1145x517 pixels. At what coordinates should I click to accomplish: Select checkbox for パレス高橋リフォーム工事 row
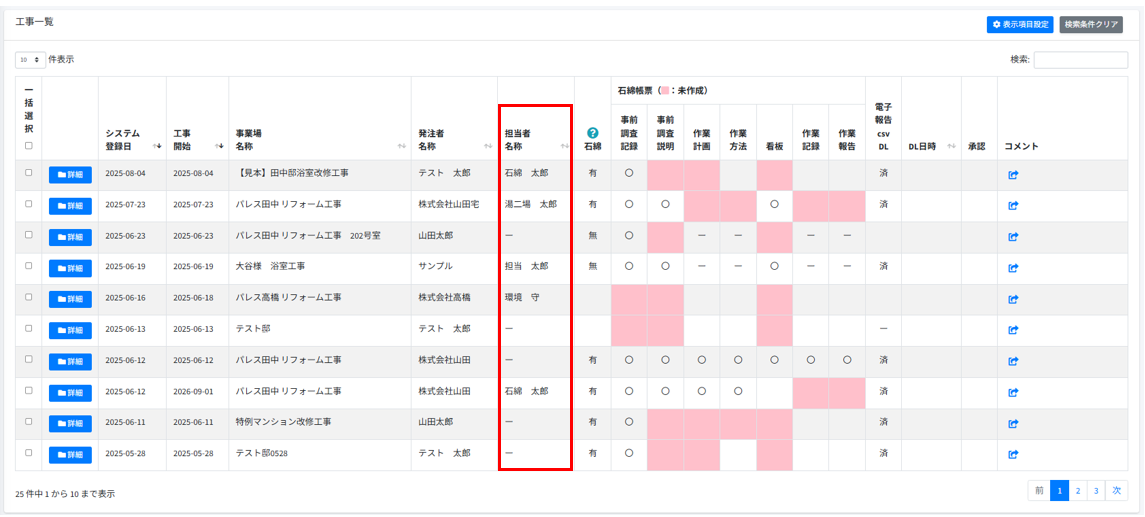(28, 297)
